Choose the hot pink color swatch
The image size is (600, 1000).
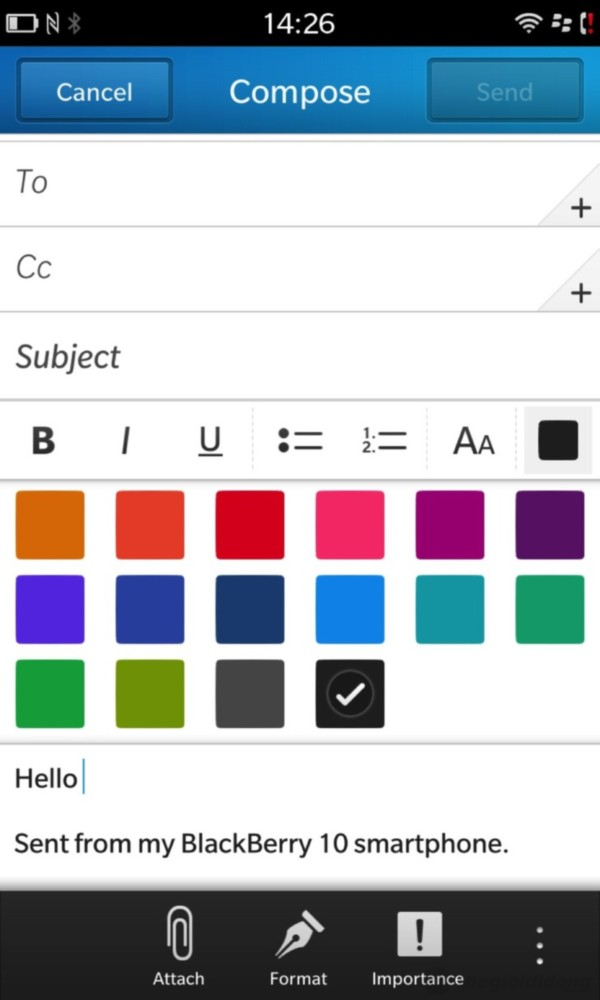coord(350,525)
